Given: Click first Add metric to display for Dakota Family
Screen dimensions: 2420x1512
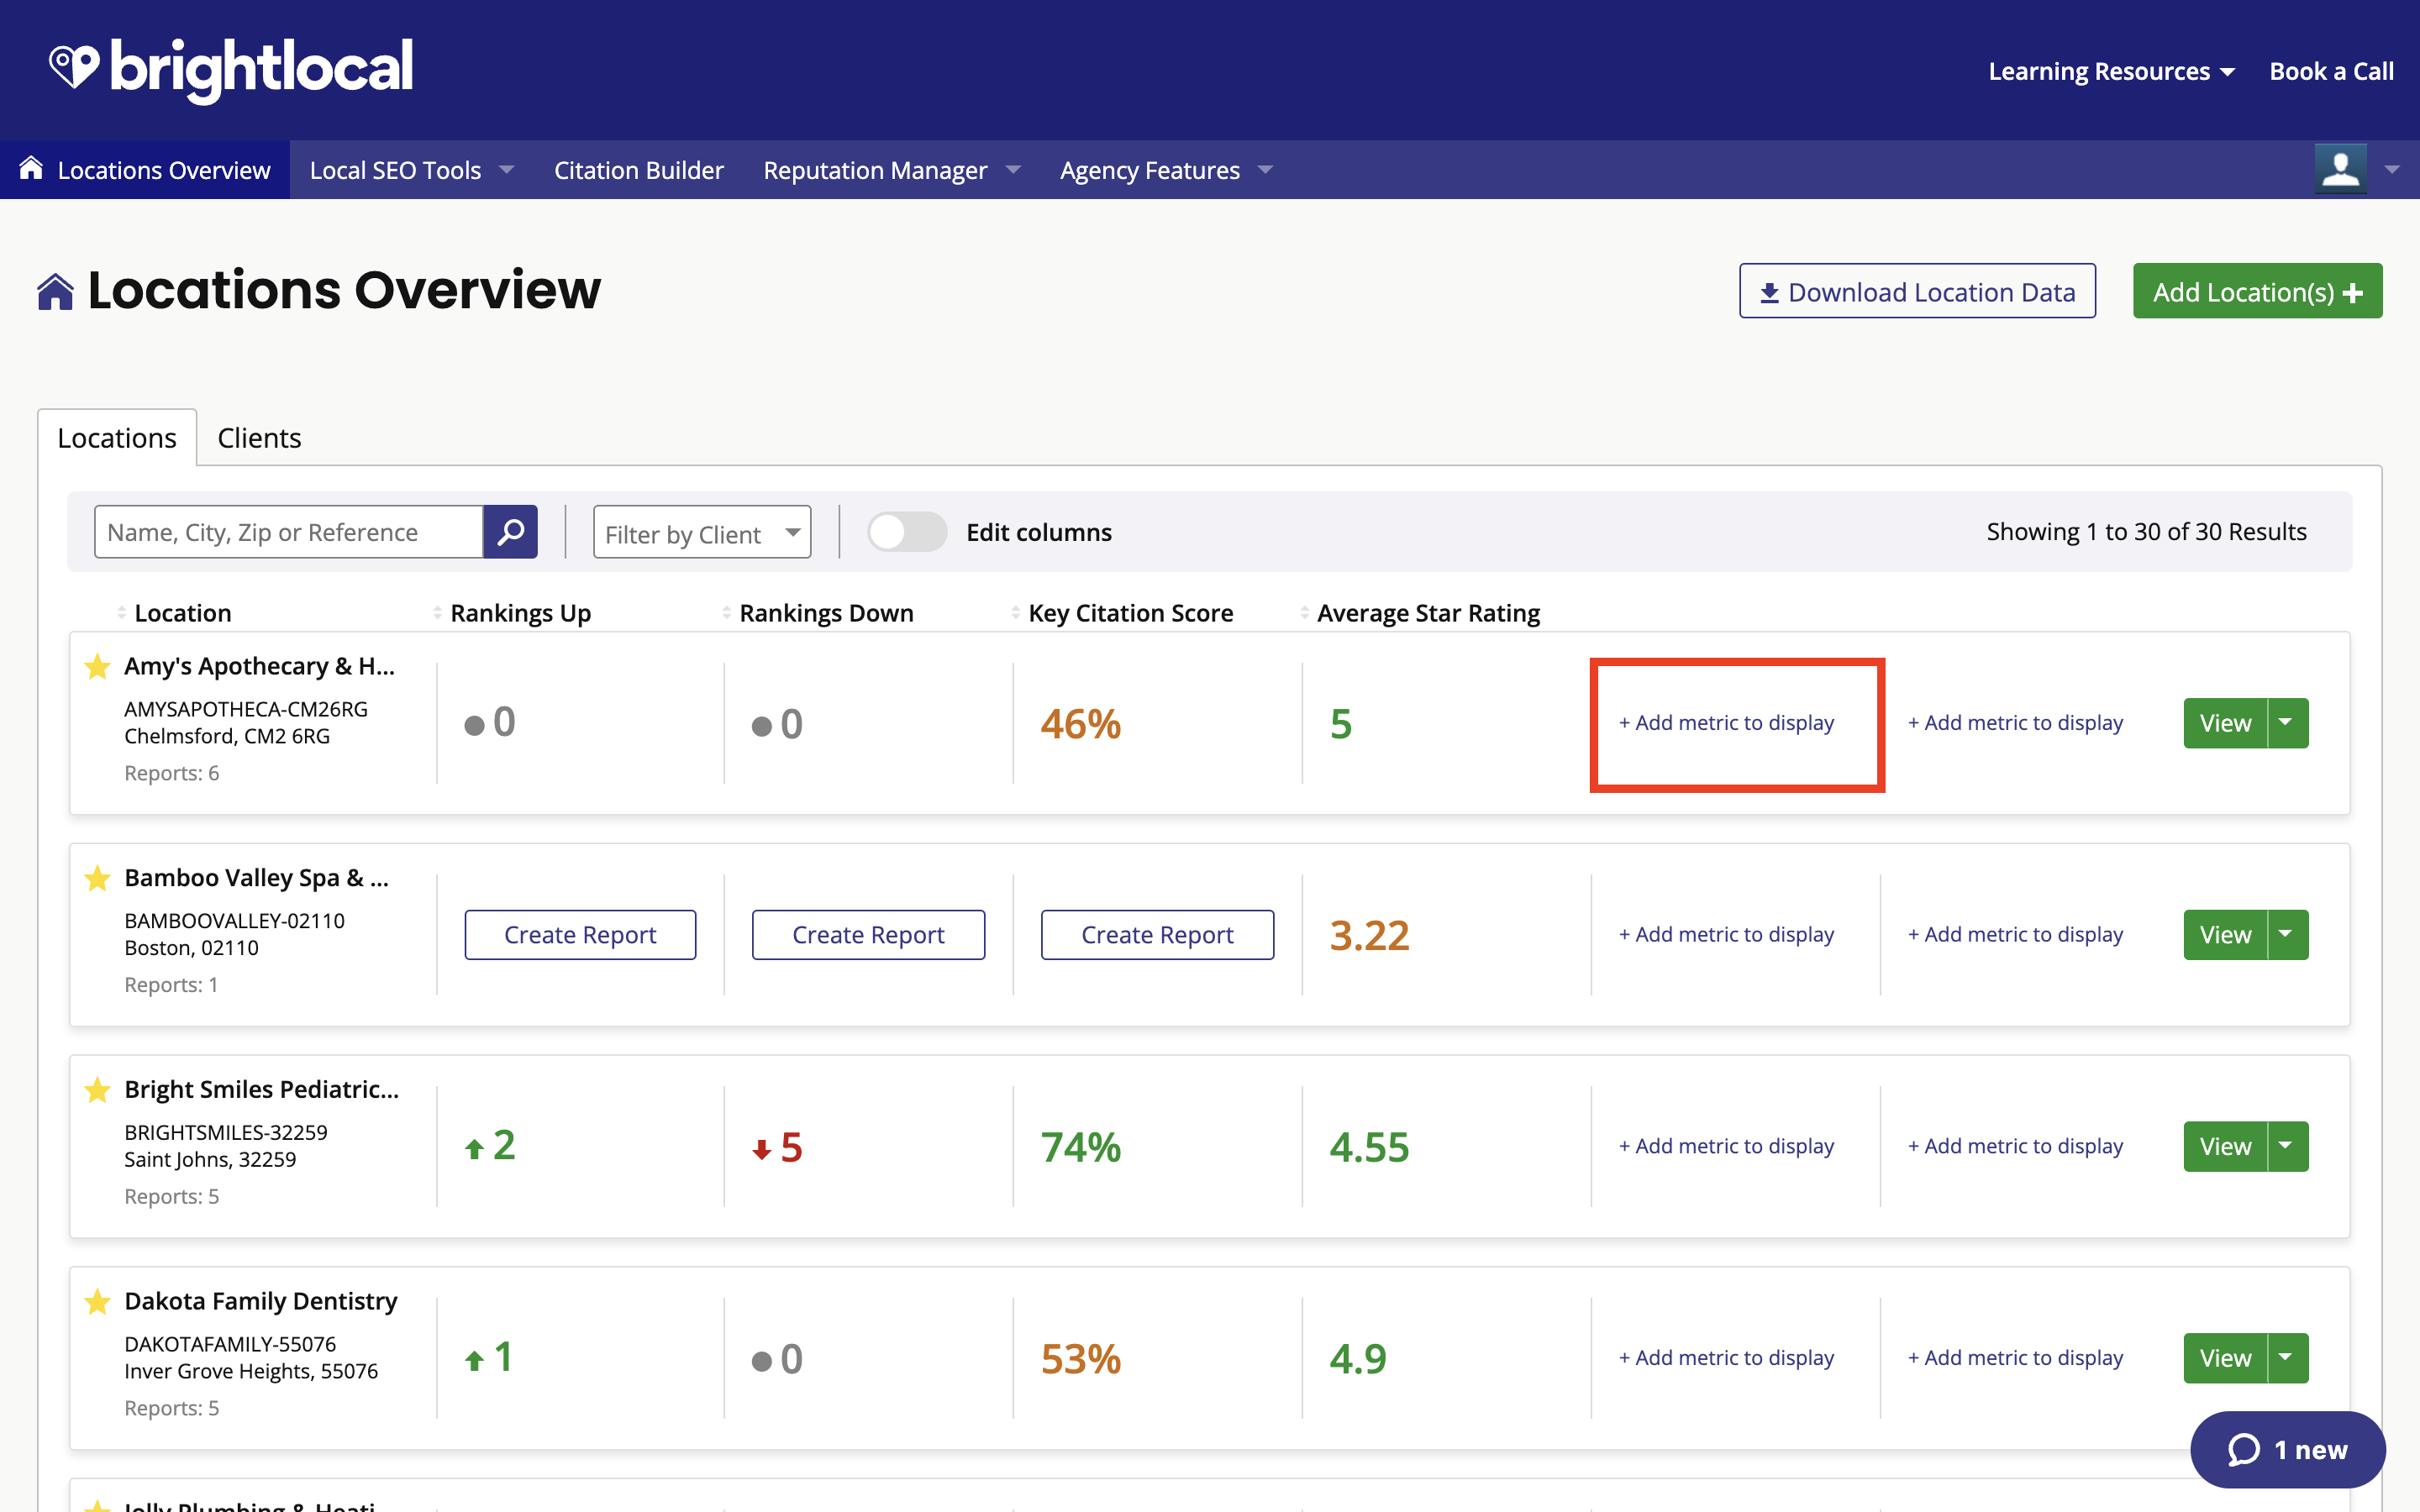Looking at the screenshot, I should click(1726, 1358).
